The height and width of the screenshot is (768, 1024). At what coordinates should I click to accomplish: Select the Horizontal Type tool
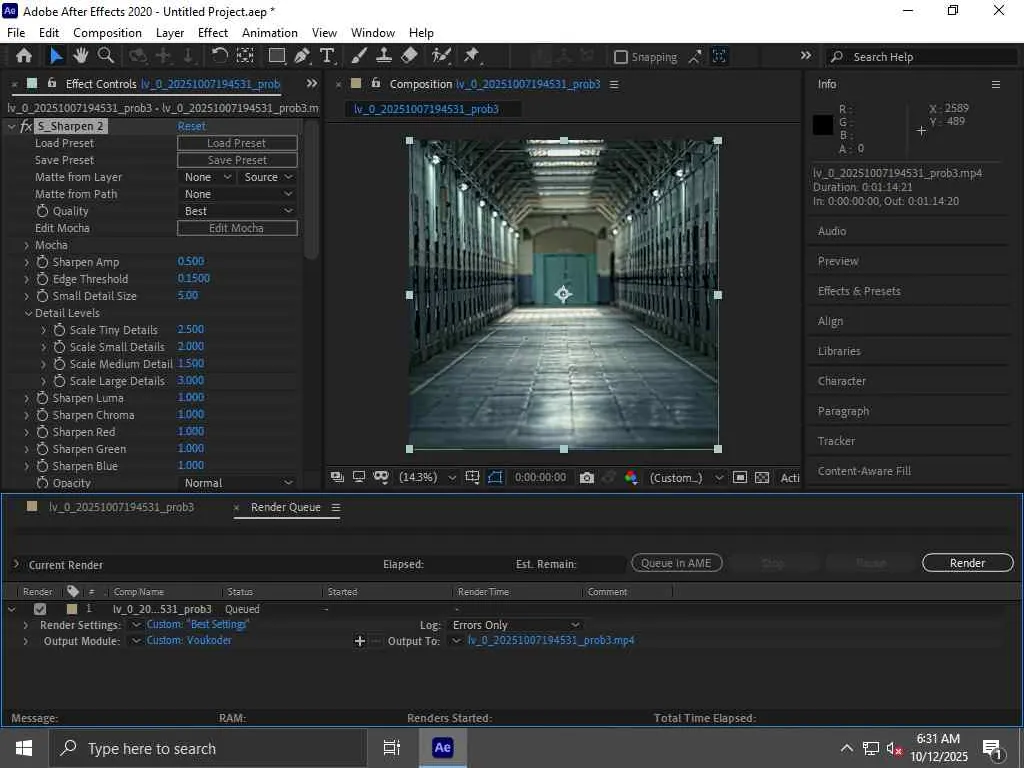pos(327,56)
